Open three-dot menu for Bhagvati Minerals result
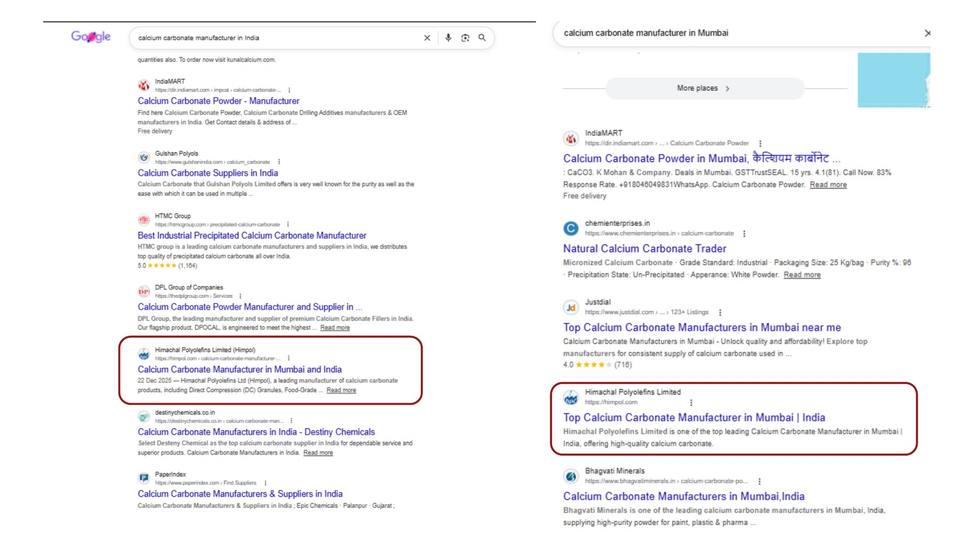Screen dimensions: 960x540 [759, 481]
